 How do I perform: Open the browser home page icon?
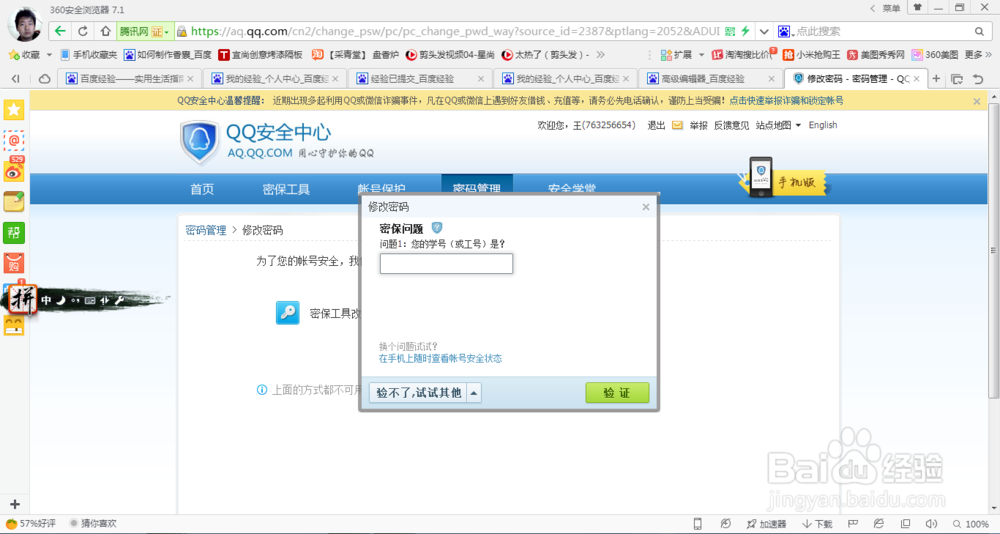(105, 31)
